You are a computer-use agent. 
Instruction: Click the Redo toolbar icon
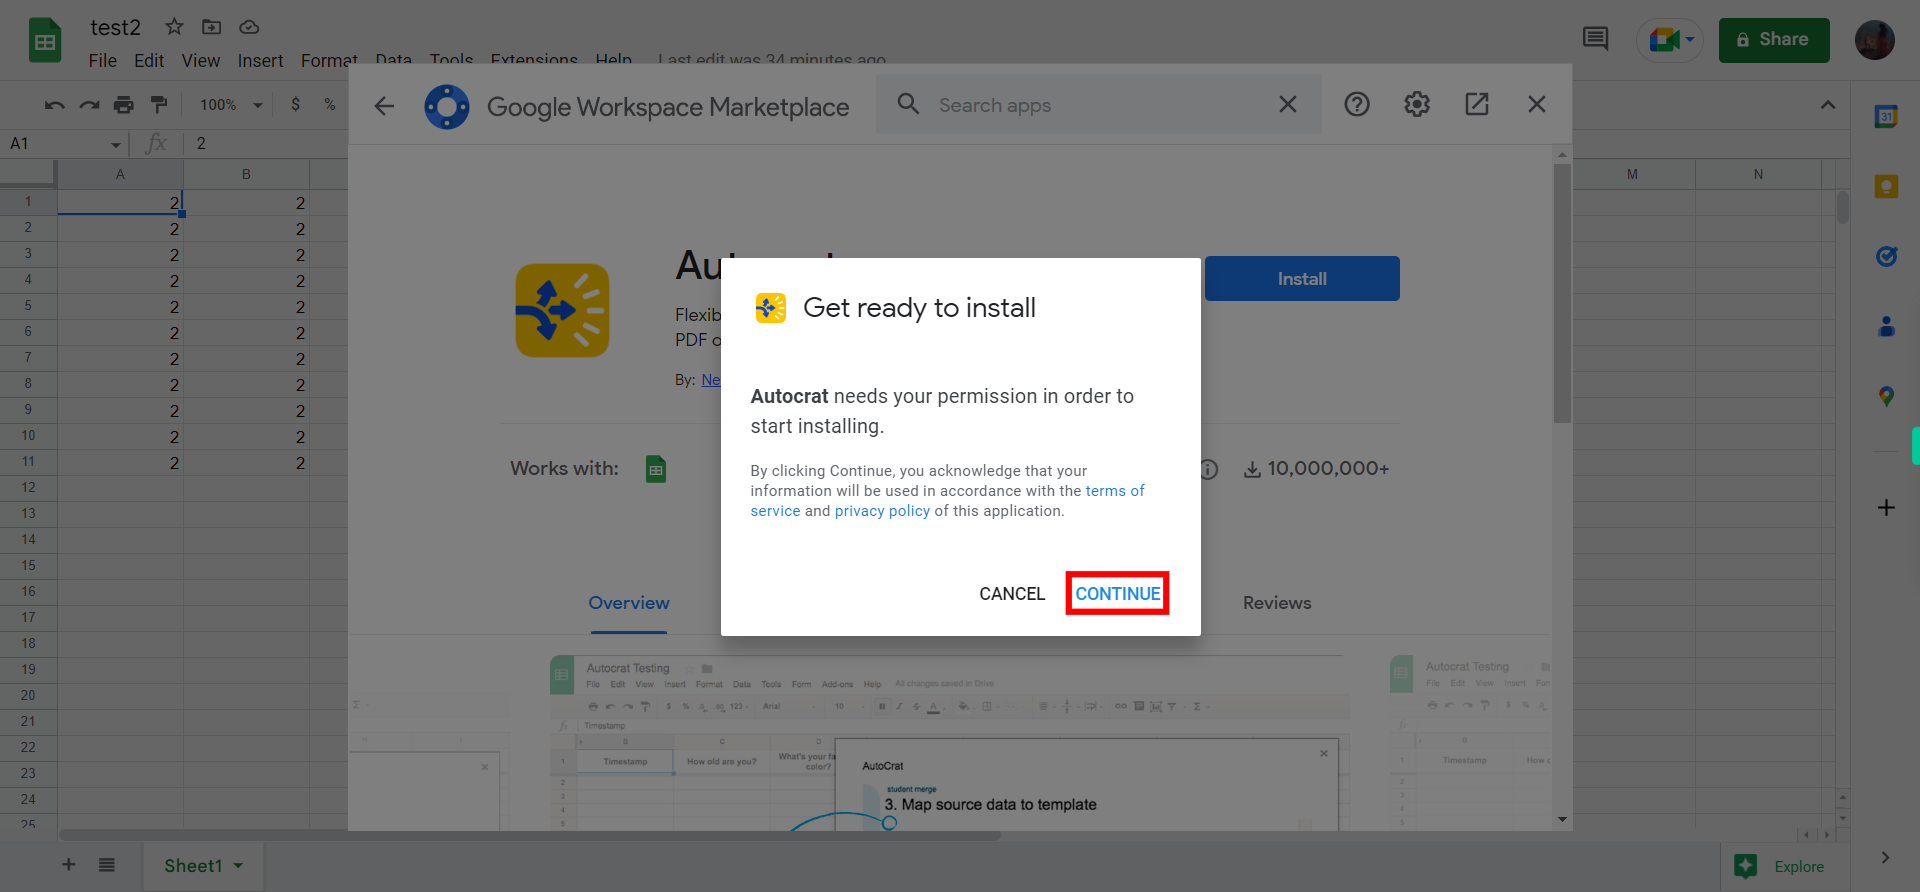coord(89,104)
